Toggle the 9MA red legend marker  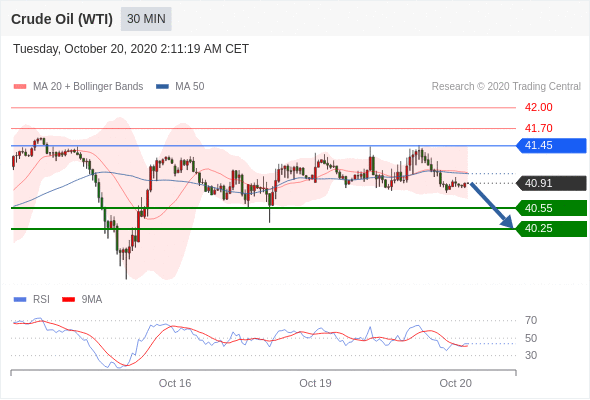(68, 300)
